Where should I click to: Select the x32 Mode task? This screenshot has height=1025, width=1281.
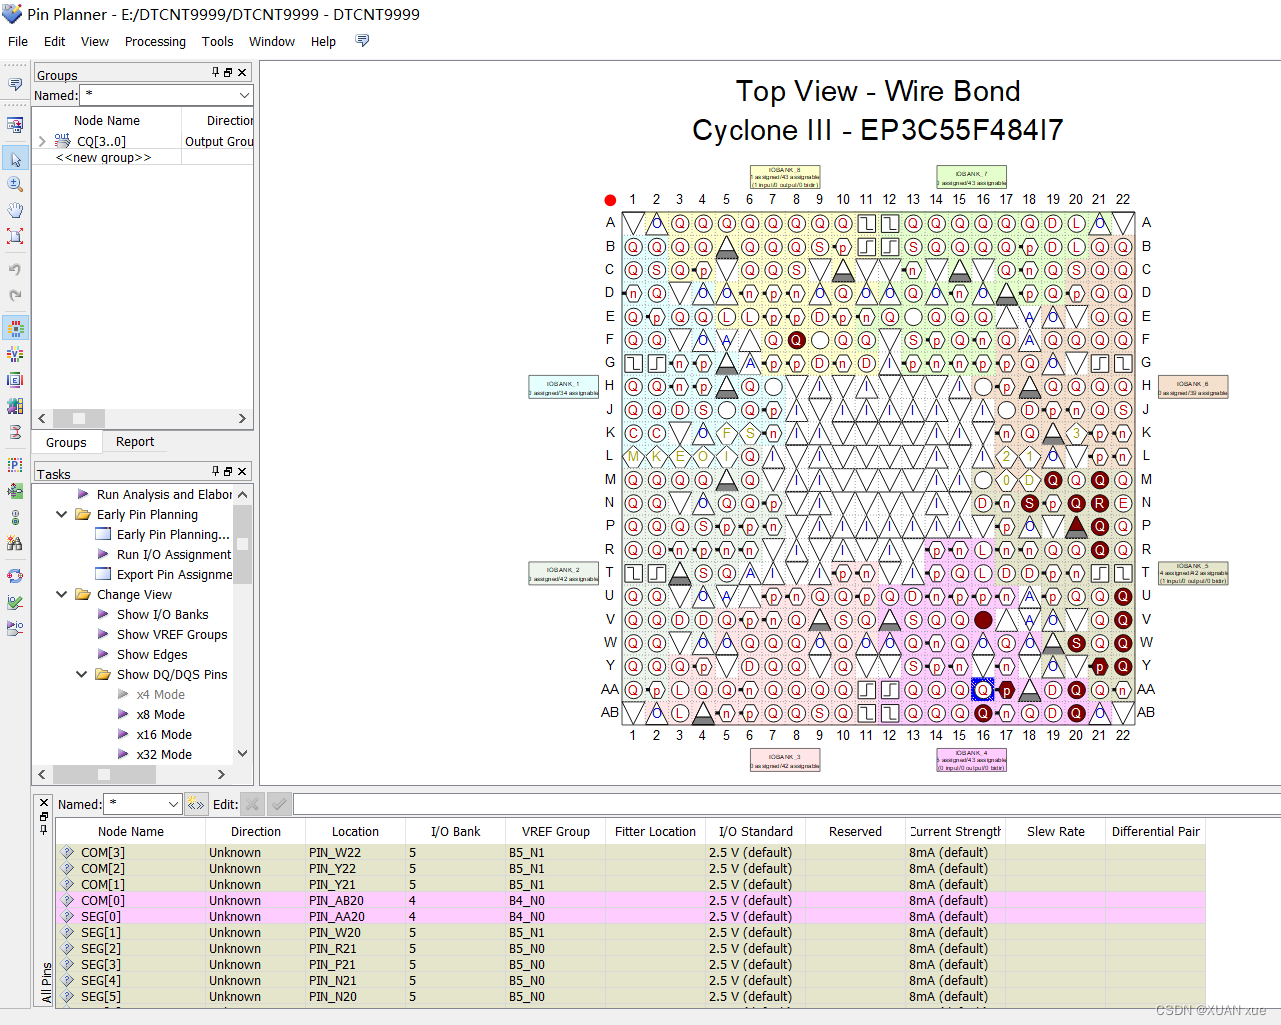[x=164, y=754]
